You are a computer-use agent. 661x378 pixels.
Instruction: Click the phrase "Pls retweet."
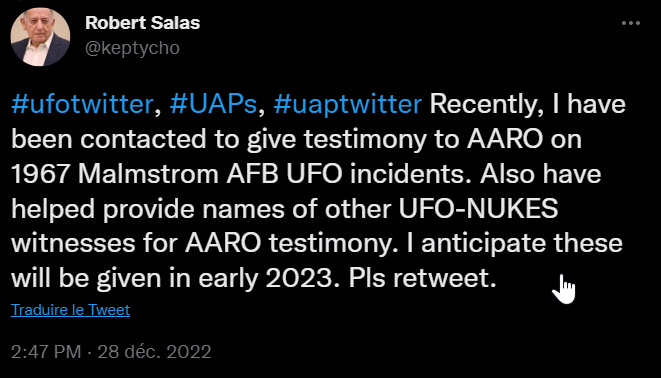(x=423, y=278)
